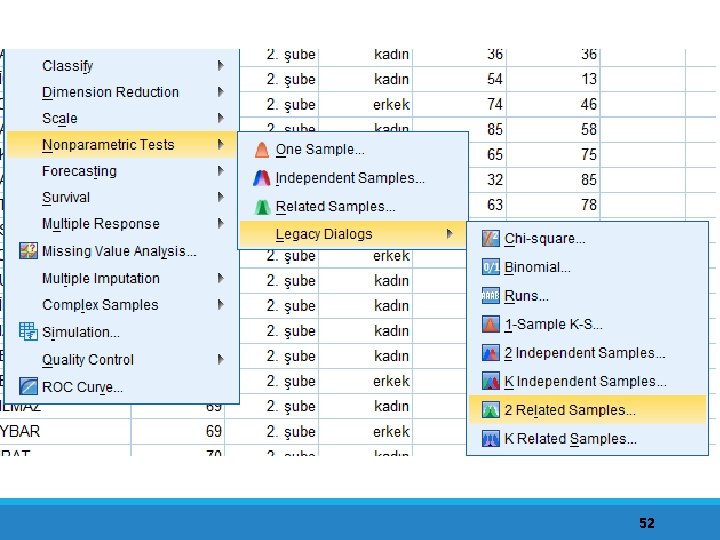The image size is (720, 540).
Task: Open the Legacy Dialogs submenu
Action: point(353,234)
